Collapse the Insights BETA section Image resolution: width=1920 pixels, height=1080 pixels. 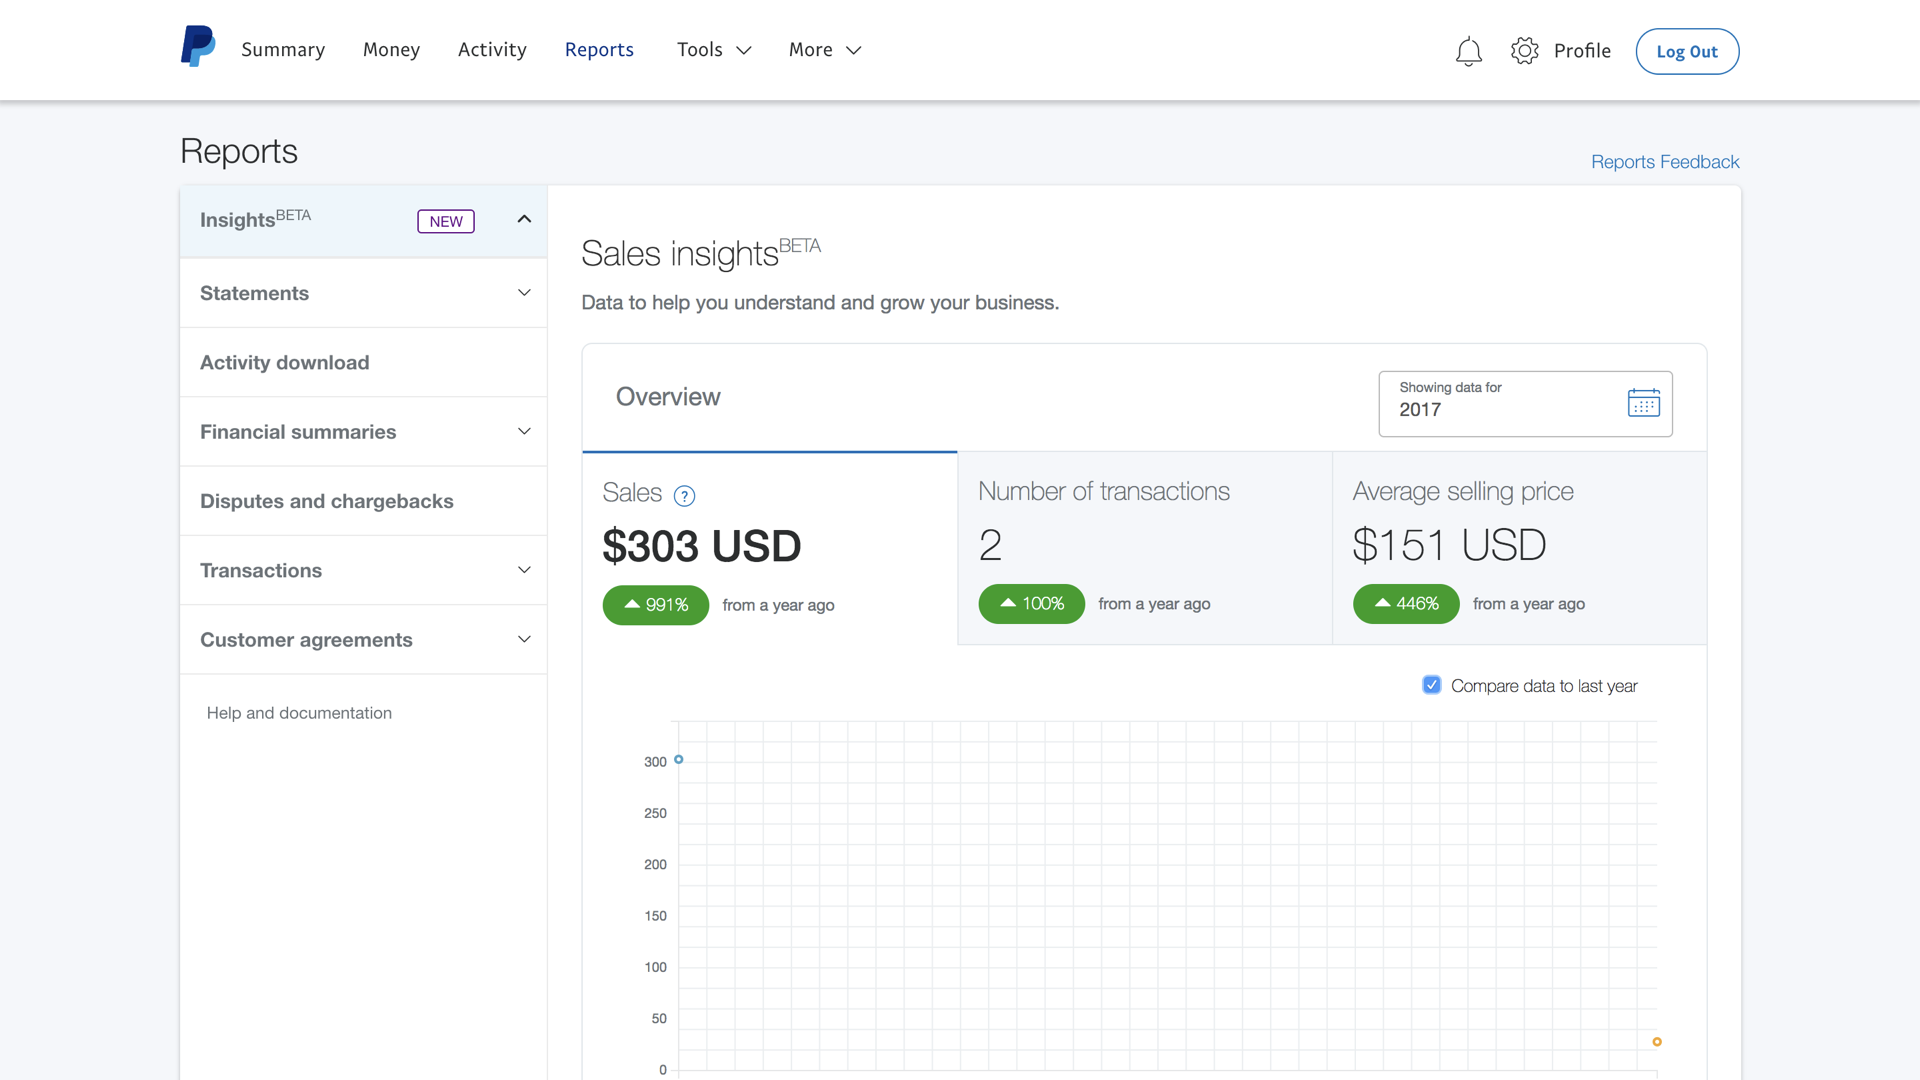click(524, 218)
